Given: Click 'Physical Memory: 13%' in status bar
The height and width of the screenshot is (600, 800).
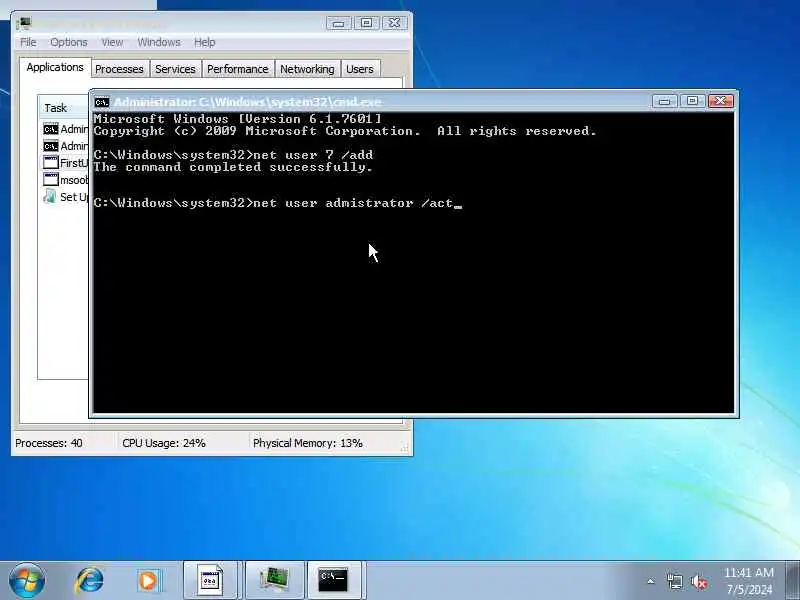Looking at the screenshot, I should tap(308, 443).
